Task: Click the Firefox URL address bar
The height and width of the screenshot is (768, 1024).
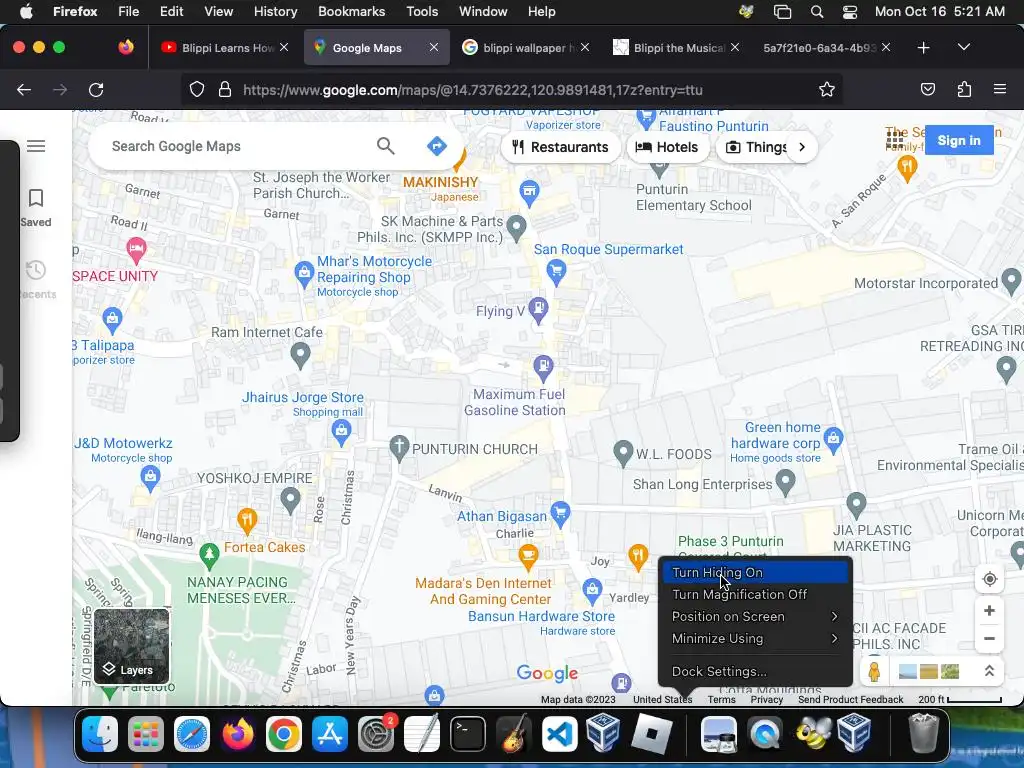Action: point(513,89)
